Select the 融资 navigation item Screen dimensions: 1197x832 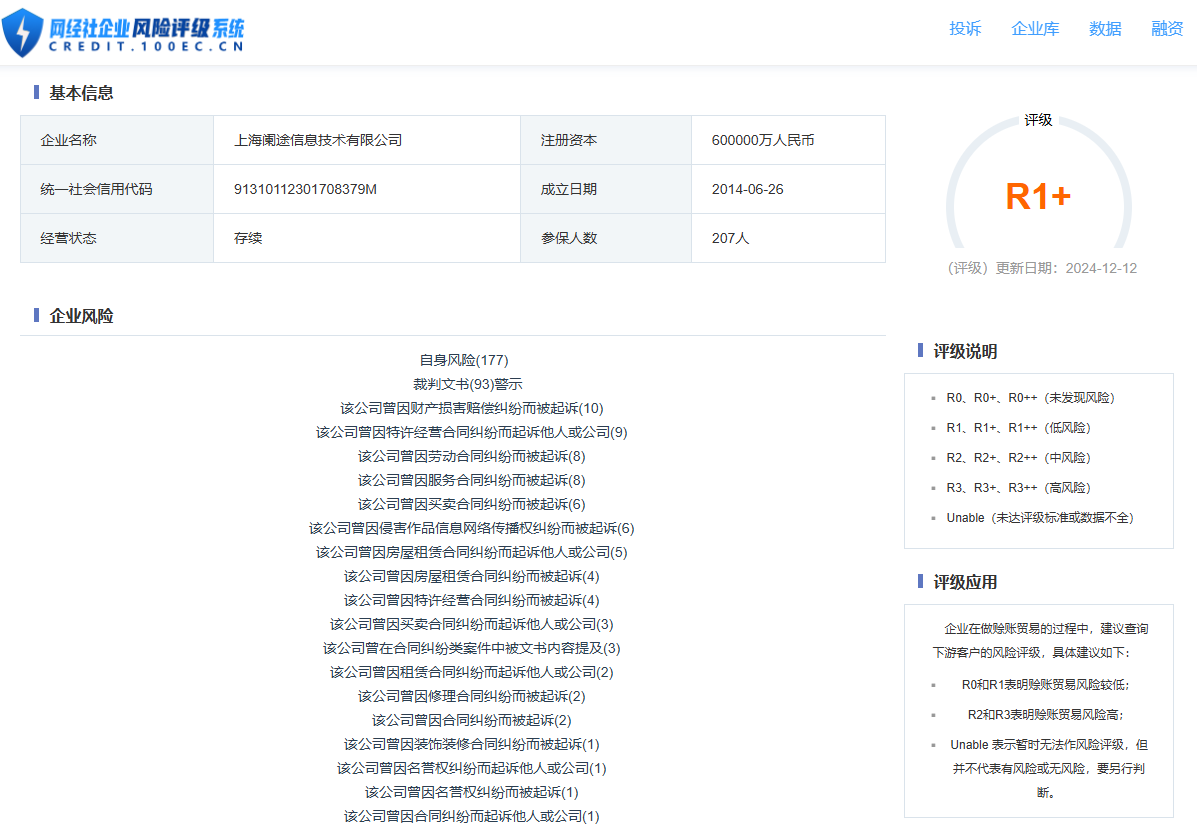tap(1167, 29)
